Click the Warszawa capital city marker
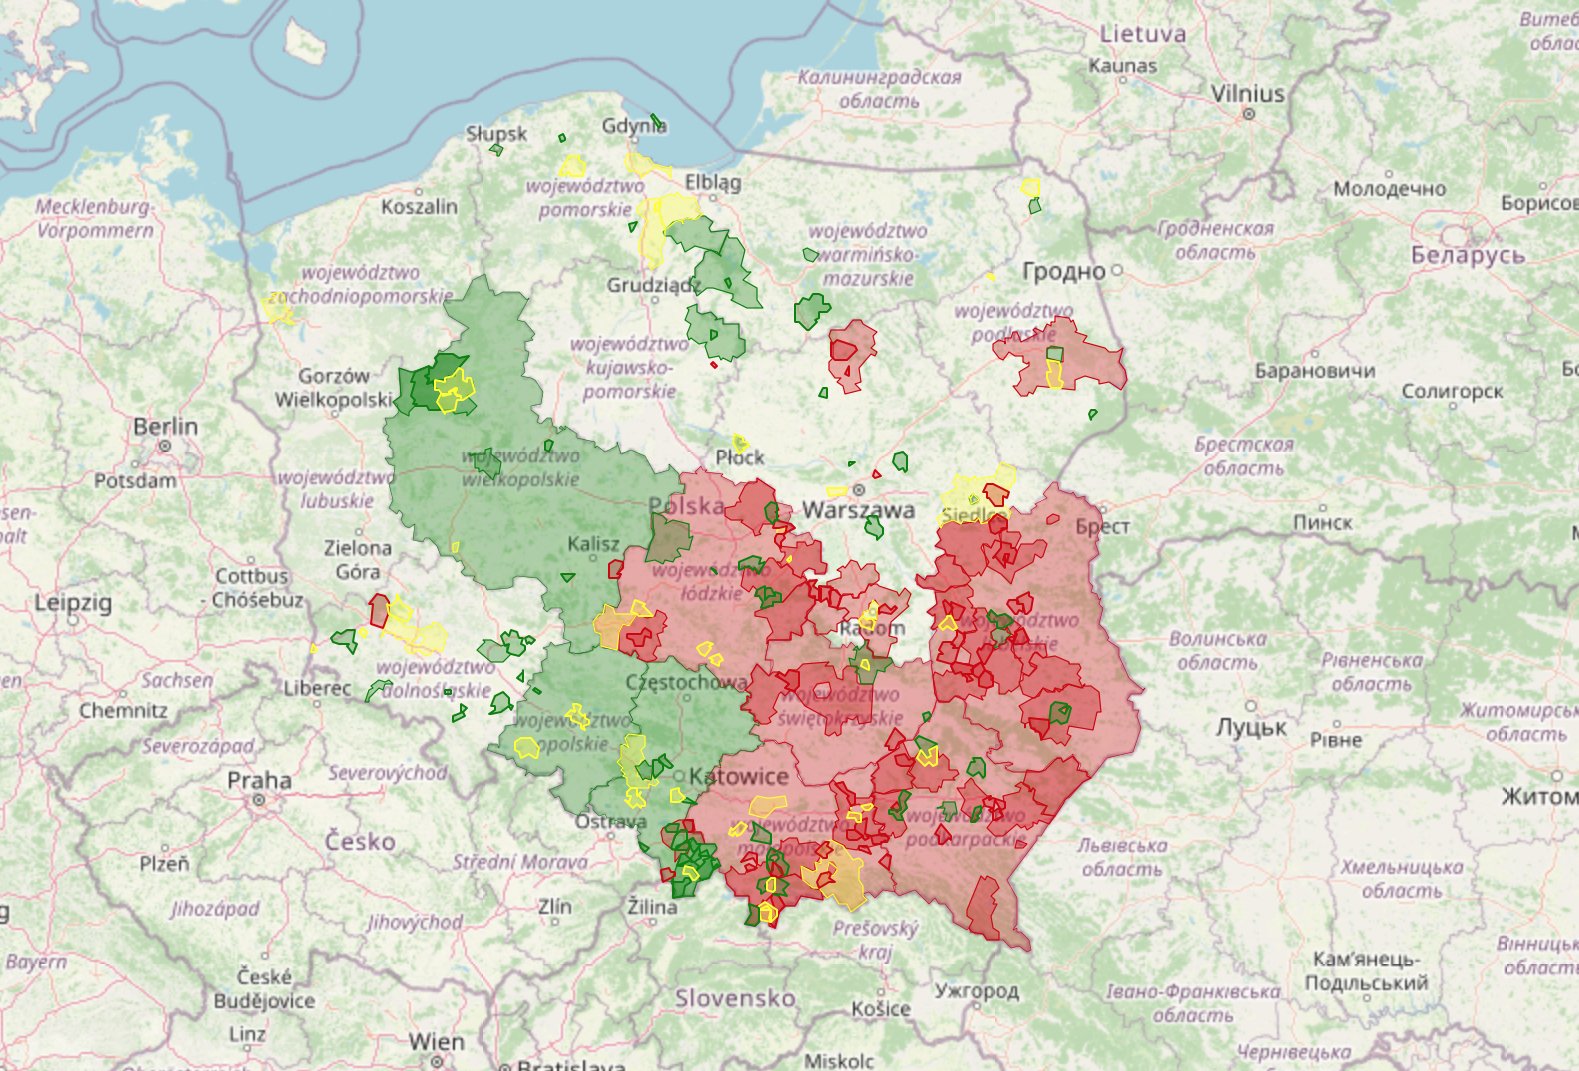The image size is (1579, 1071). [x=858, y=490]
